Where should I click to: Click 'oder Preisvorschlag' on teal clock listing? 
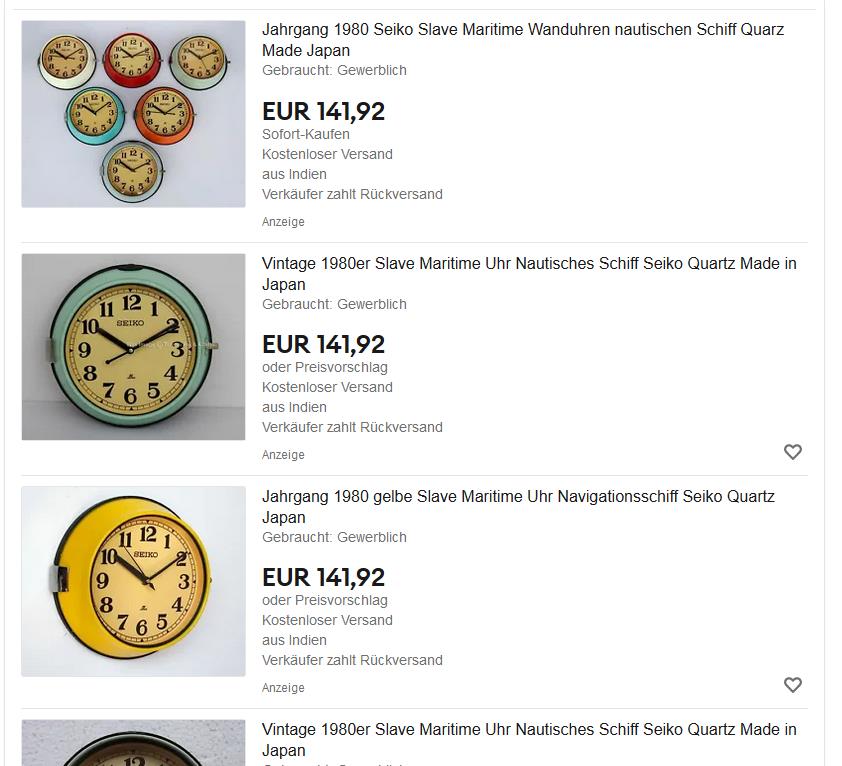[325, 367]
